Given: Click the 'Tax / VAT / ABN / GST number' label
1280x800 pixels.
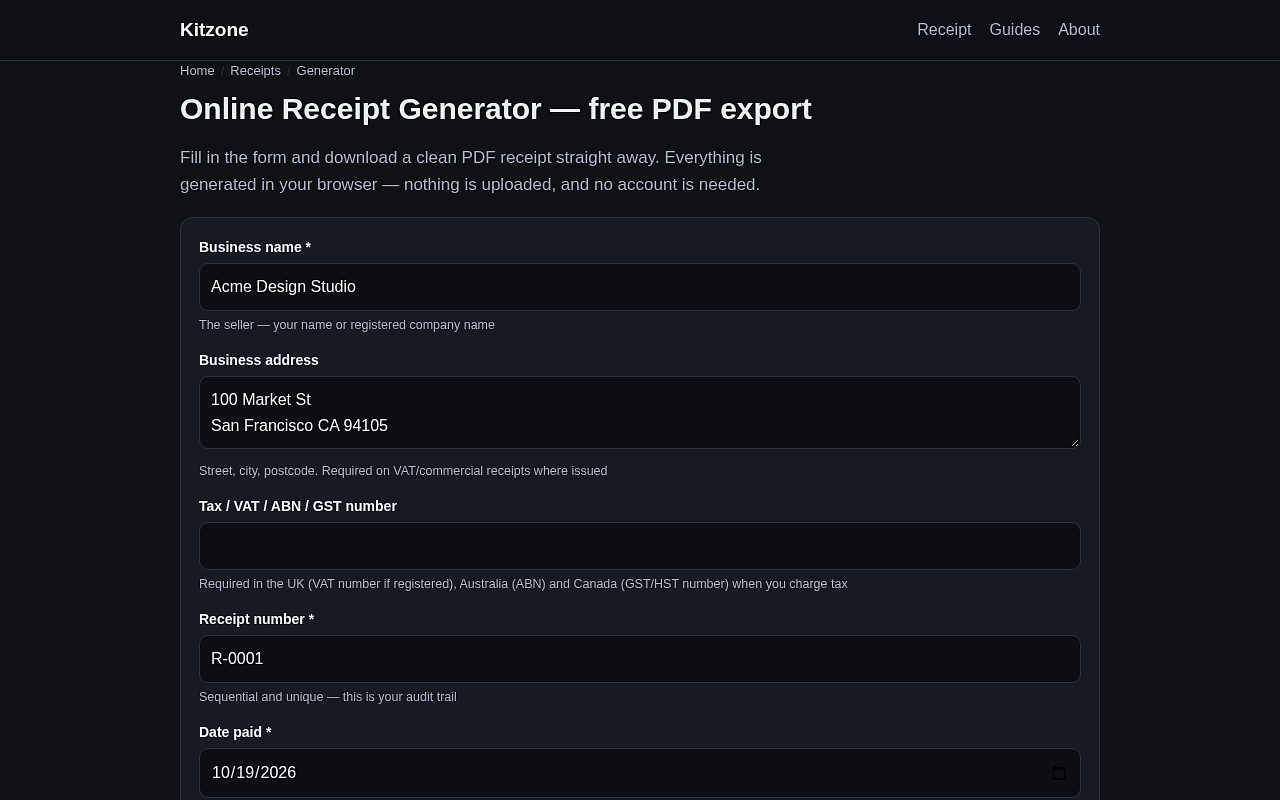Looking at the screenshot, I should (x=298, y=506).
